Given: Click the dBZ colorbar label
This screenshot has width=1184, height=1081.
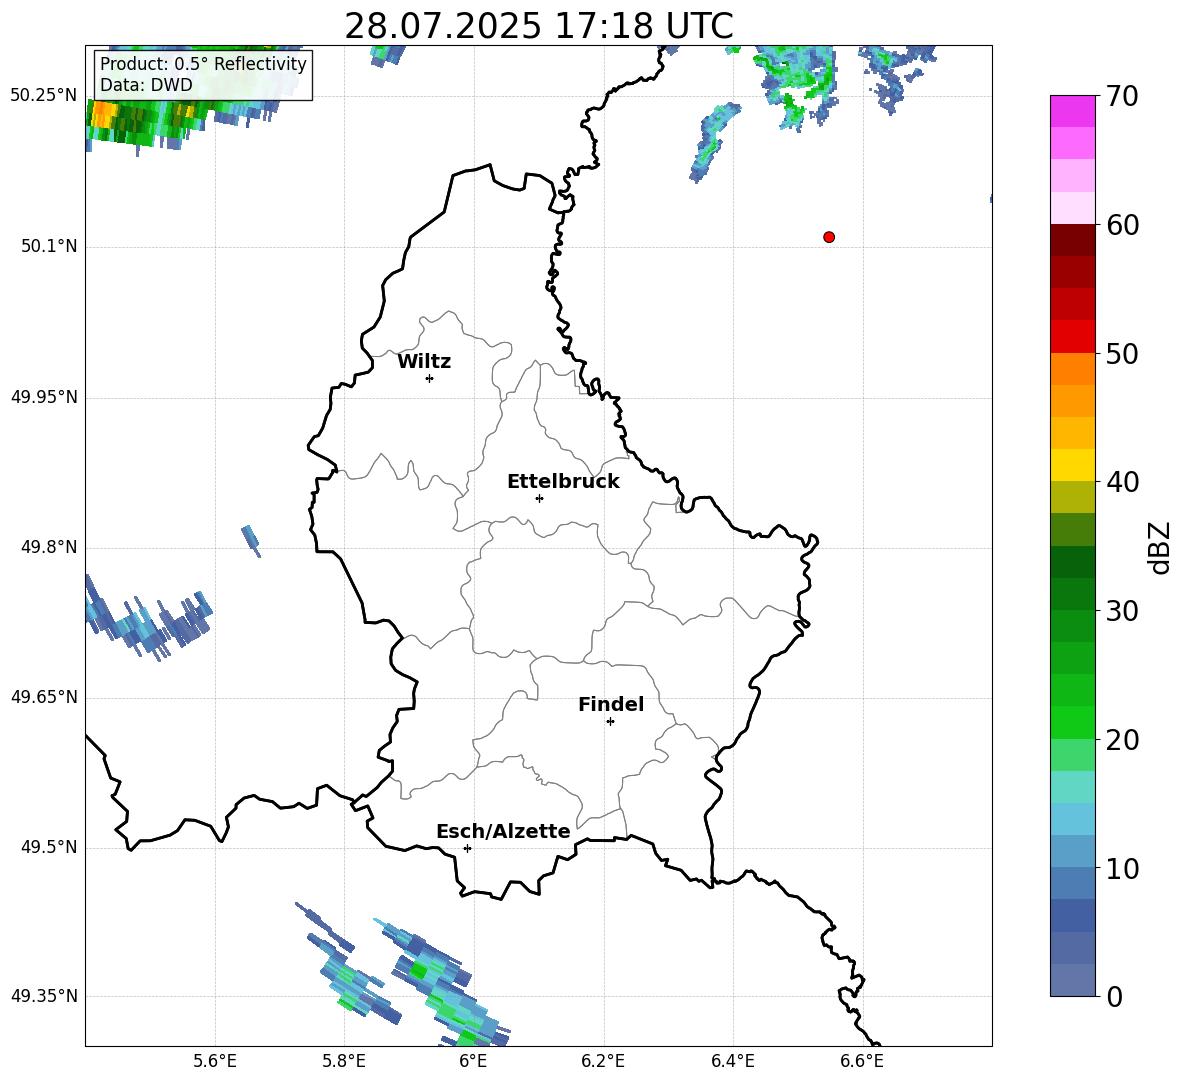Looking at the screenshot, I should [1158, 547].
